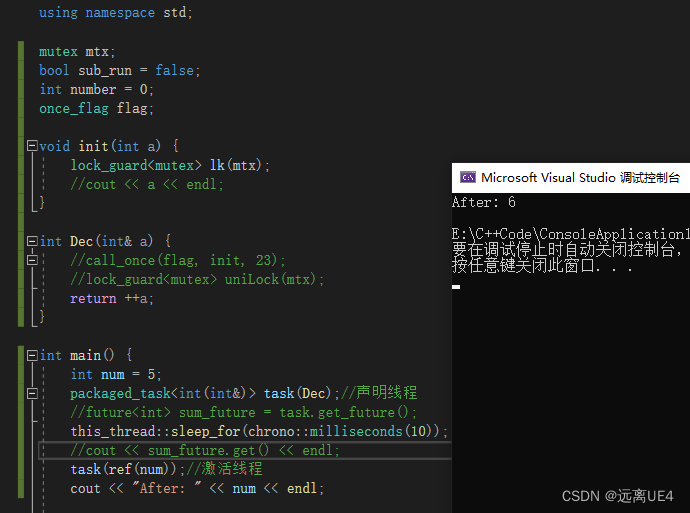Click 'return ++a;' statement
Image resolution: width=690 pixels, height=513 pixels.
click(x=112, y=298)
